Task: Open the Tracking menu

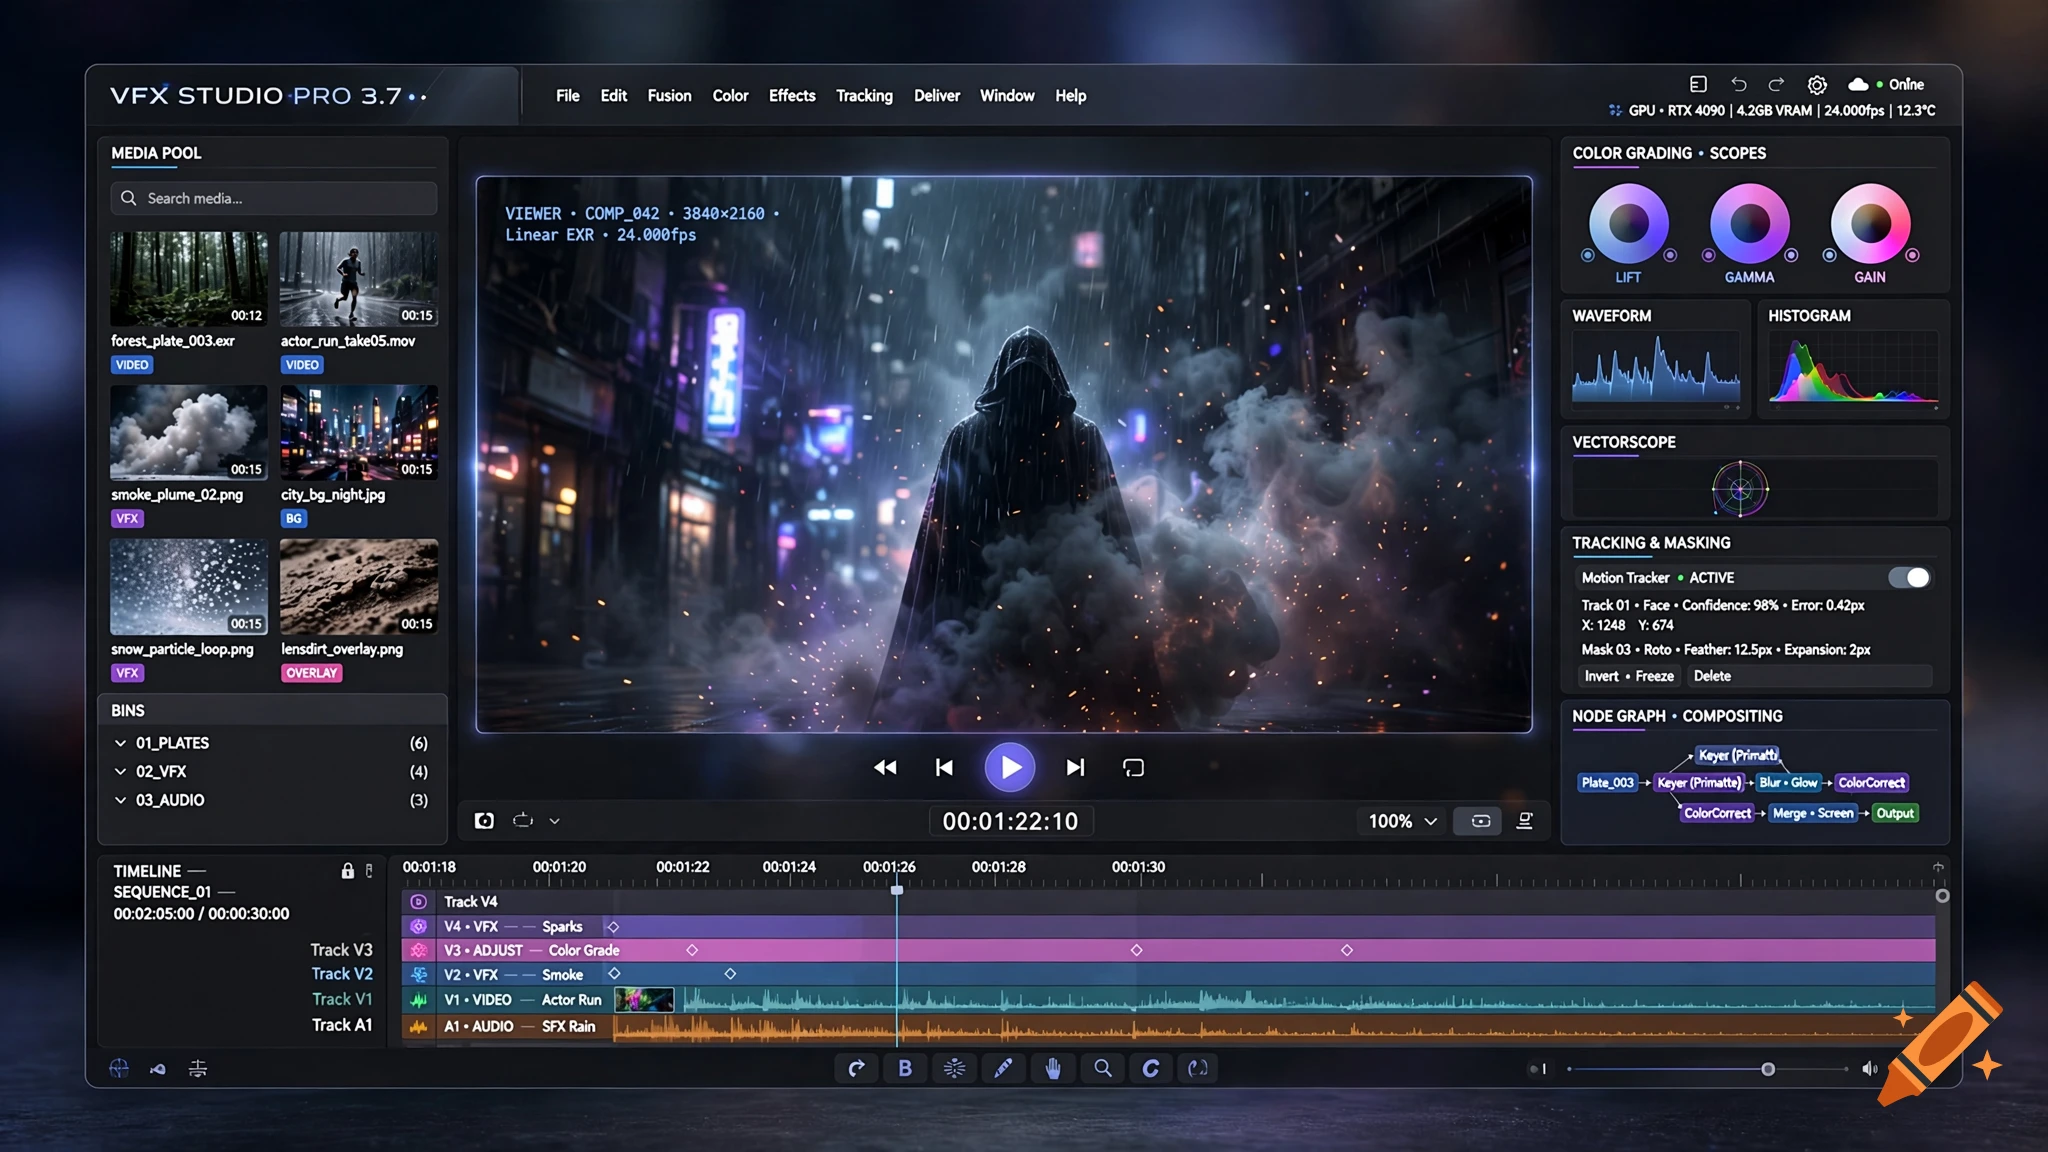Action: pos(864,95)
